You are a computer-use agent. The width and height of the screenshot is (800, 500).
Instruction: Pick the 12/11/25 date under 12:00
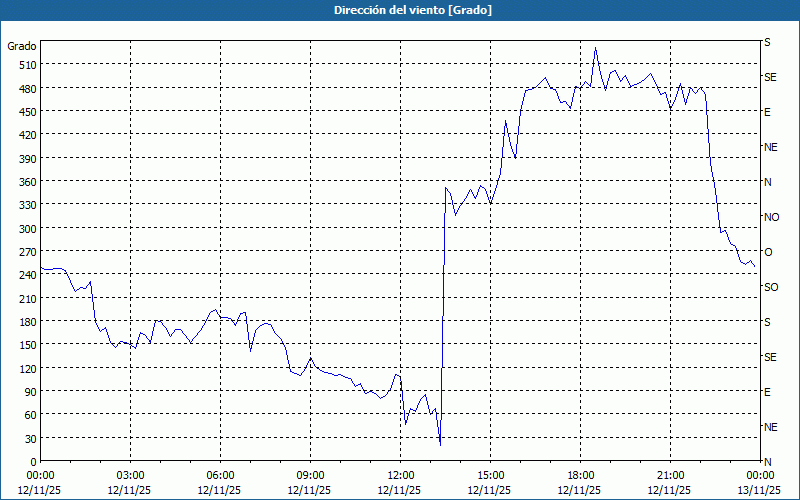400,490
